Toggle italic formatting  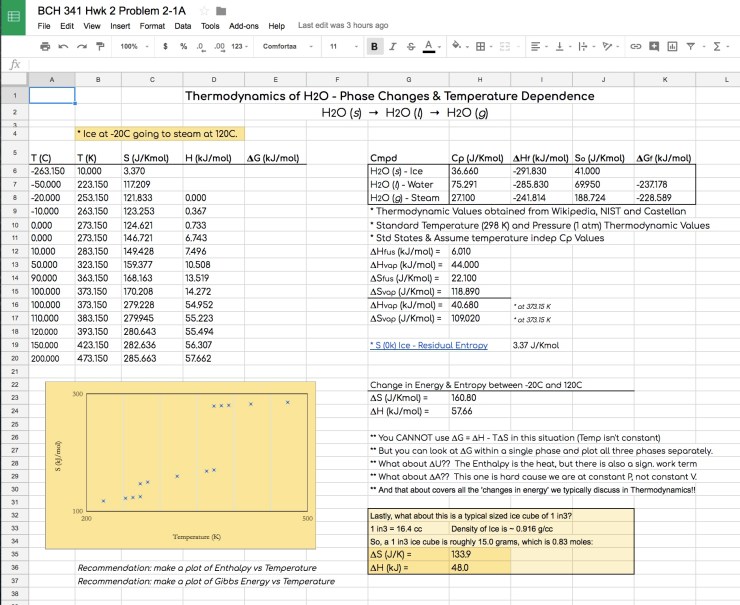pyautogui.click(x=393, y=46)
